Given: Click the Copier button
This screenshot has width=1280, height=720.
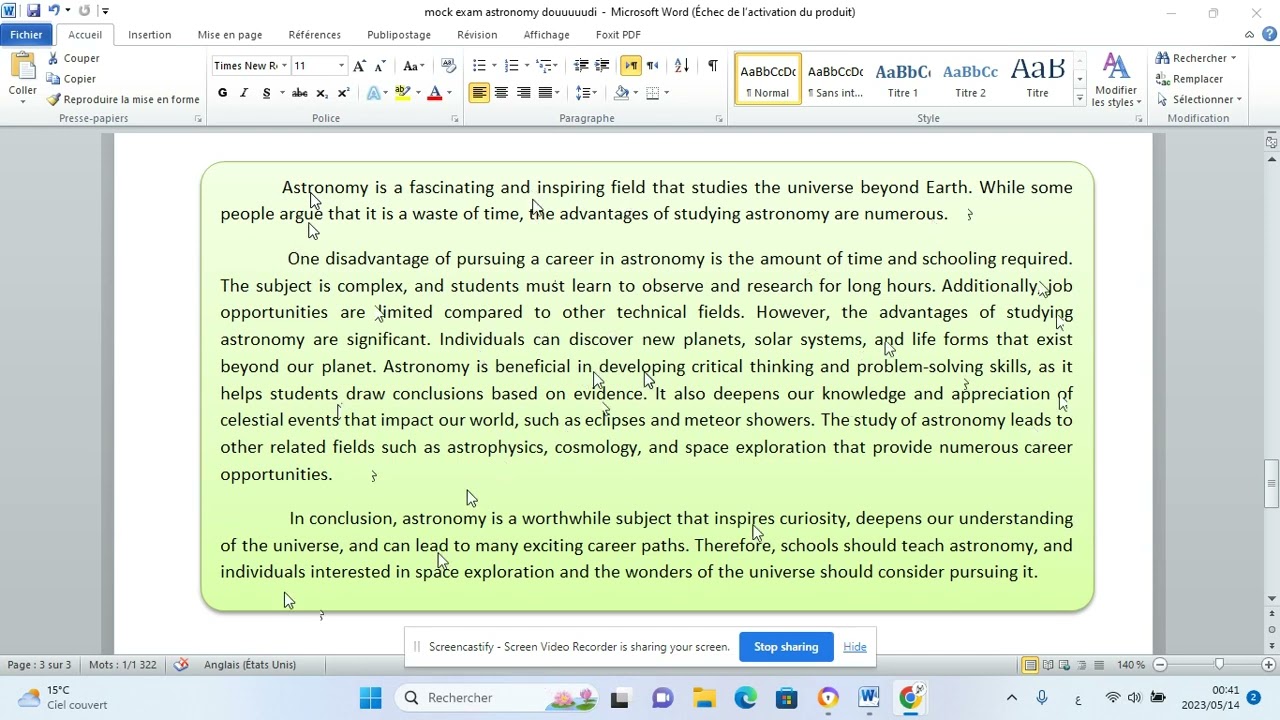Looking at the screenshot, I should tap(72, 79).
